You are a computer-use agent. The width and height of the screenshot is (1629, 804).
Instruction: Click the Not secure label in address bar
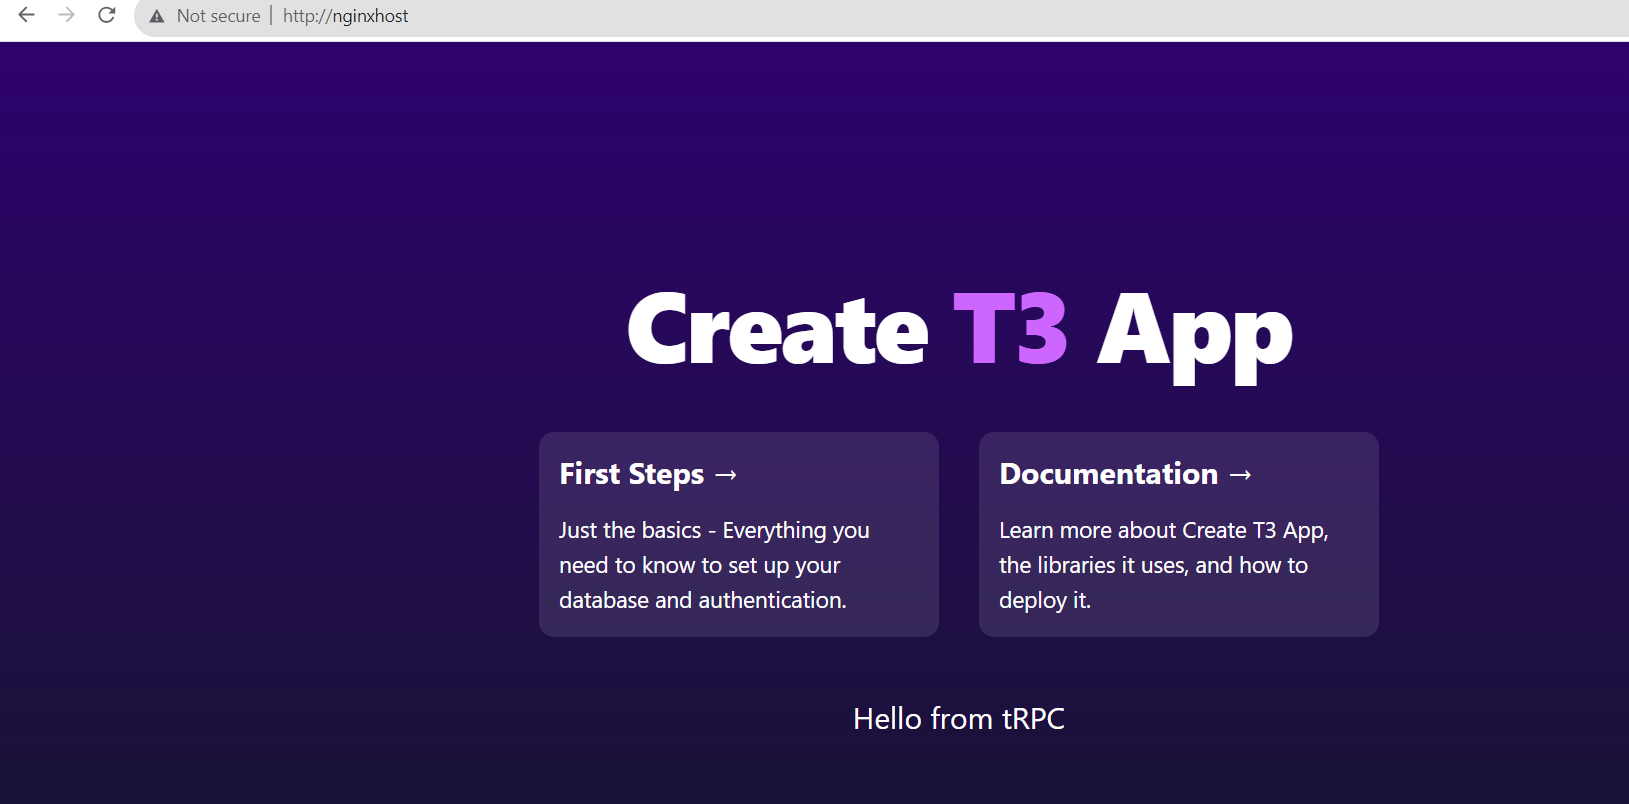pyautogui.click(x=218, y=16)
